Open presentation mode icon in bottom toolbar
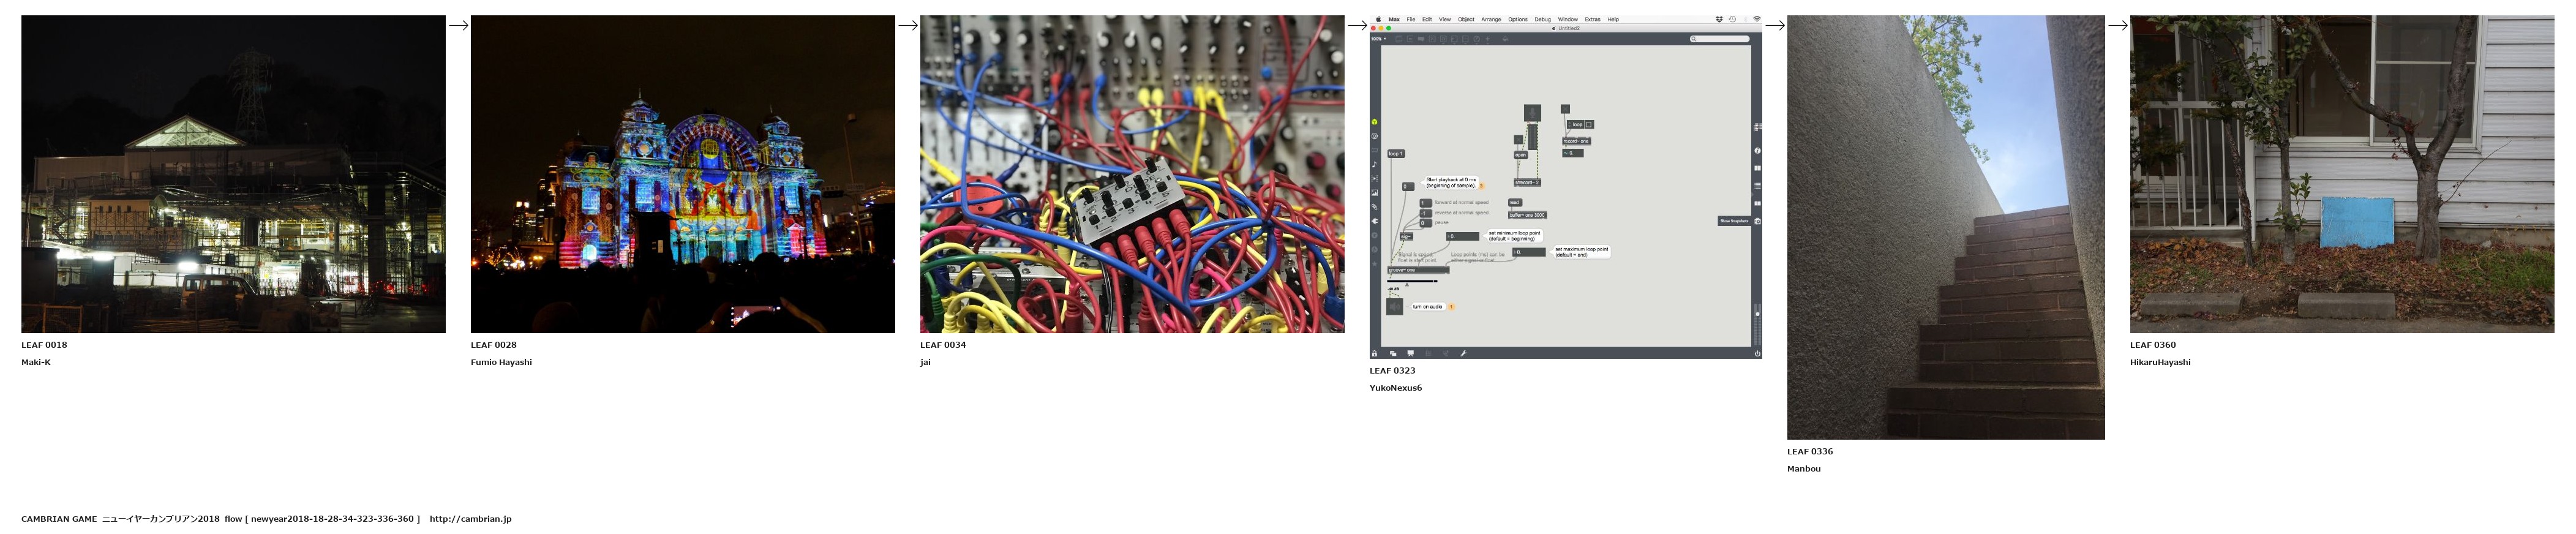 [x=1411, y=353]
